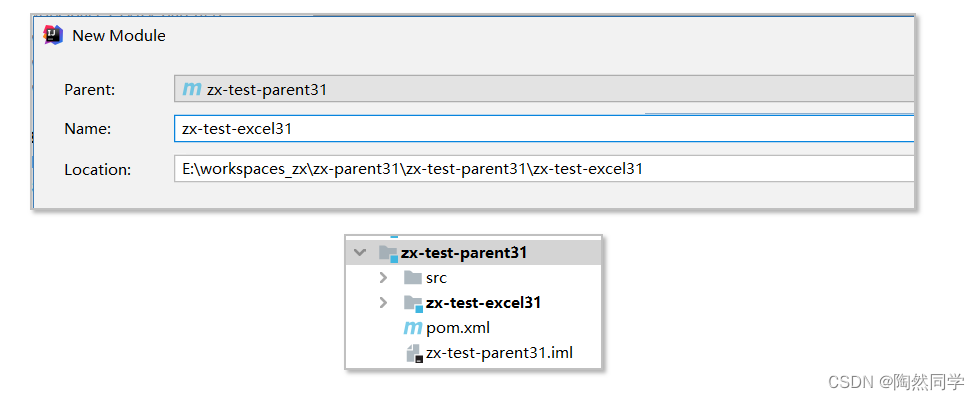
Task: Click the zx-test-parent31 module folder icon
Action: [x=389, y=253]
